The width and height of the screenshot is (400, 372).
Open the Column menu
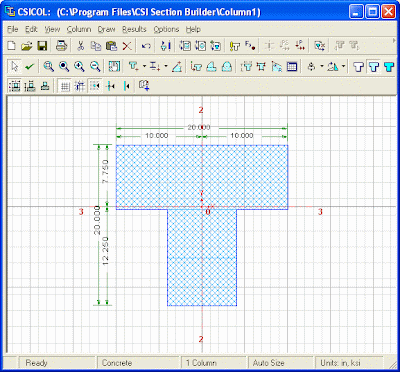tap(79, 29)
